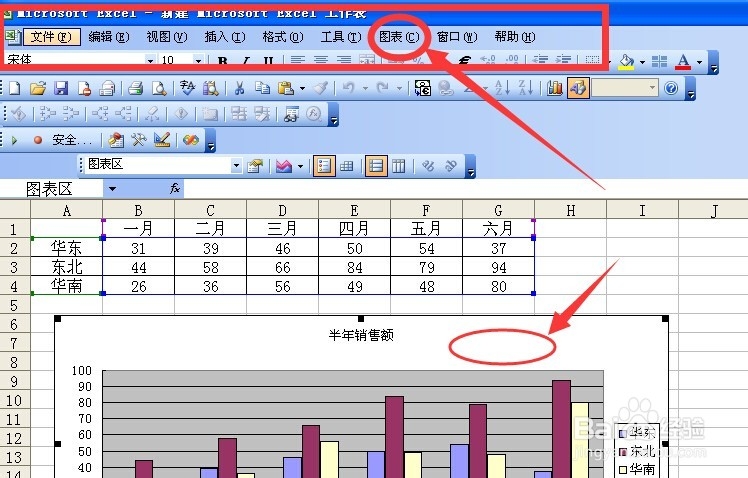
Task: Open the Visual Basic Editor icon
Action: tap(116, 140)
